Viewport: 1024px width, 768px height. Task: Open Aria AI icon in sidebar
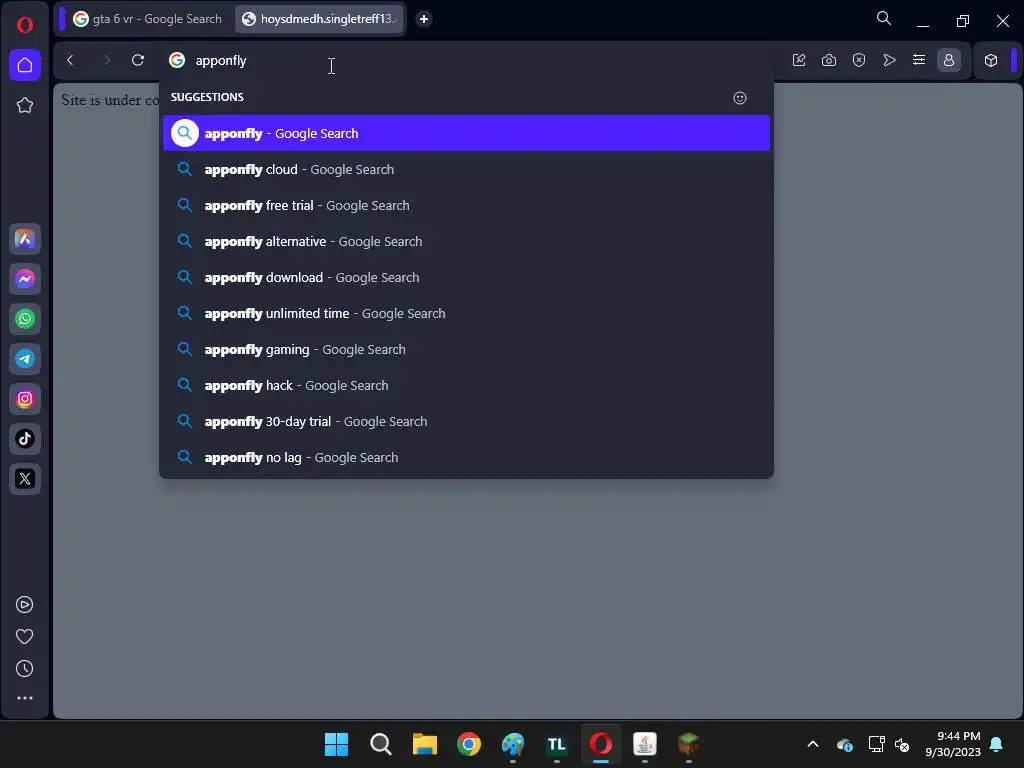coord(25,239)
